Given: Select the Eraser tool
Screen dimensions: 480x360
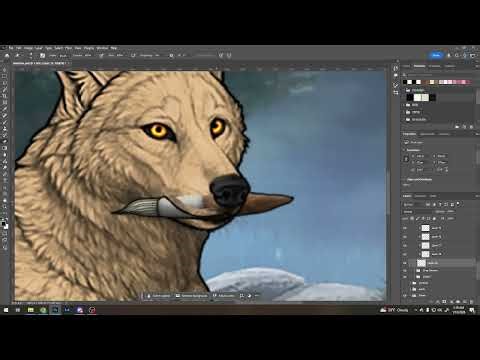Looking at the screenshot, I should (5, 141).
